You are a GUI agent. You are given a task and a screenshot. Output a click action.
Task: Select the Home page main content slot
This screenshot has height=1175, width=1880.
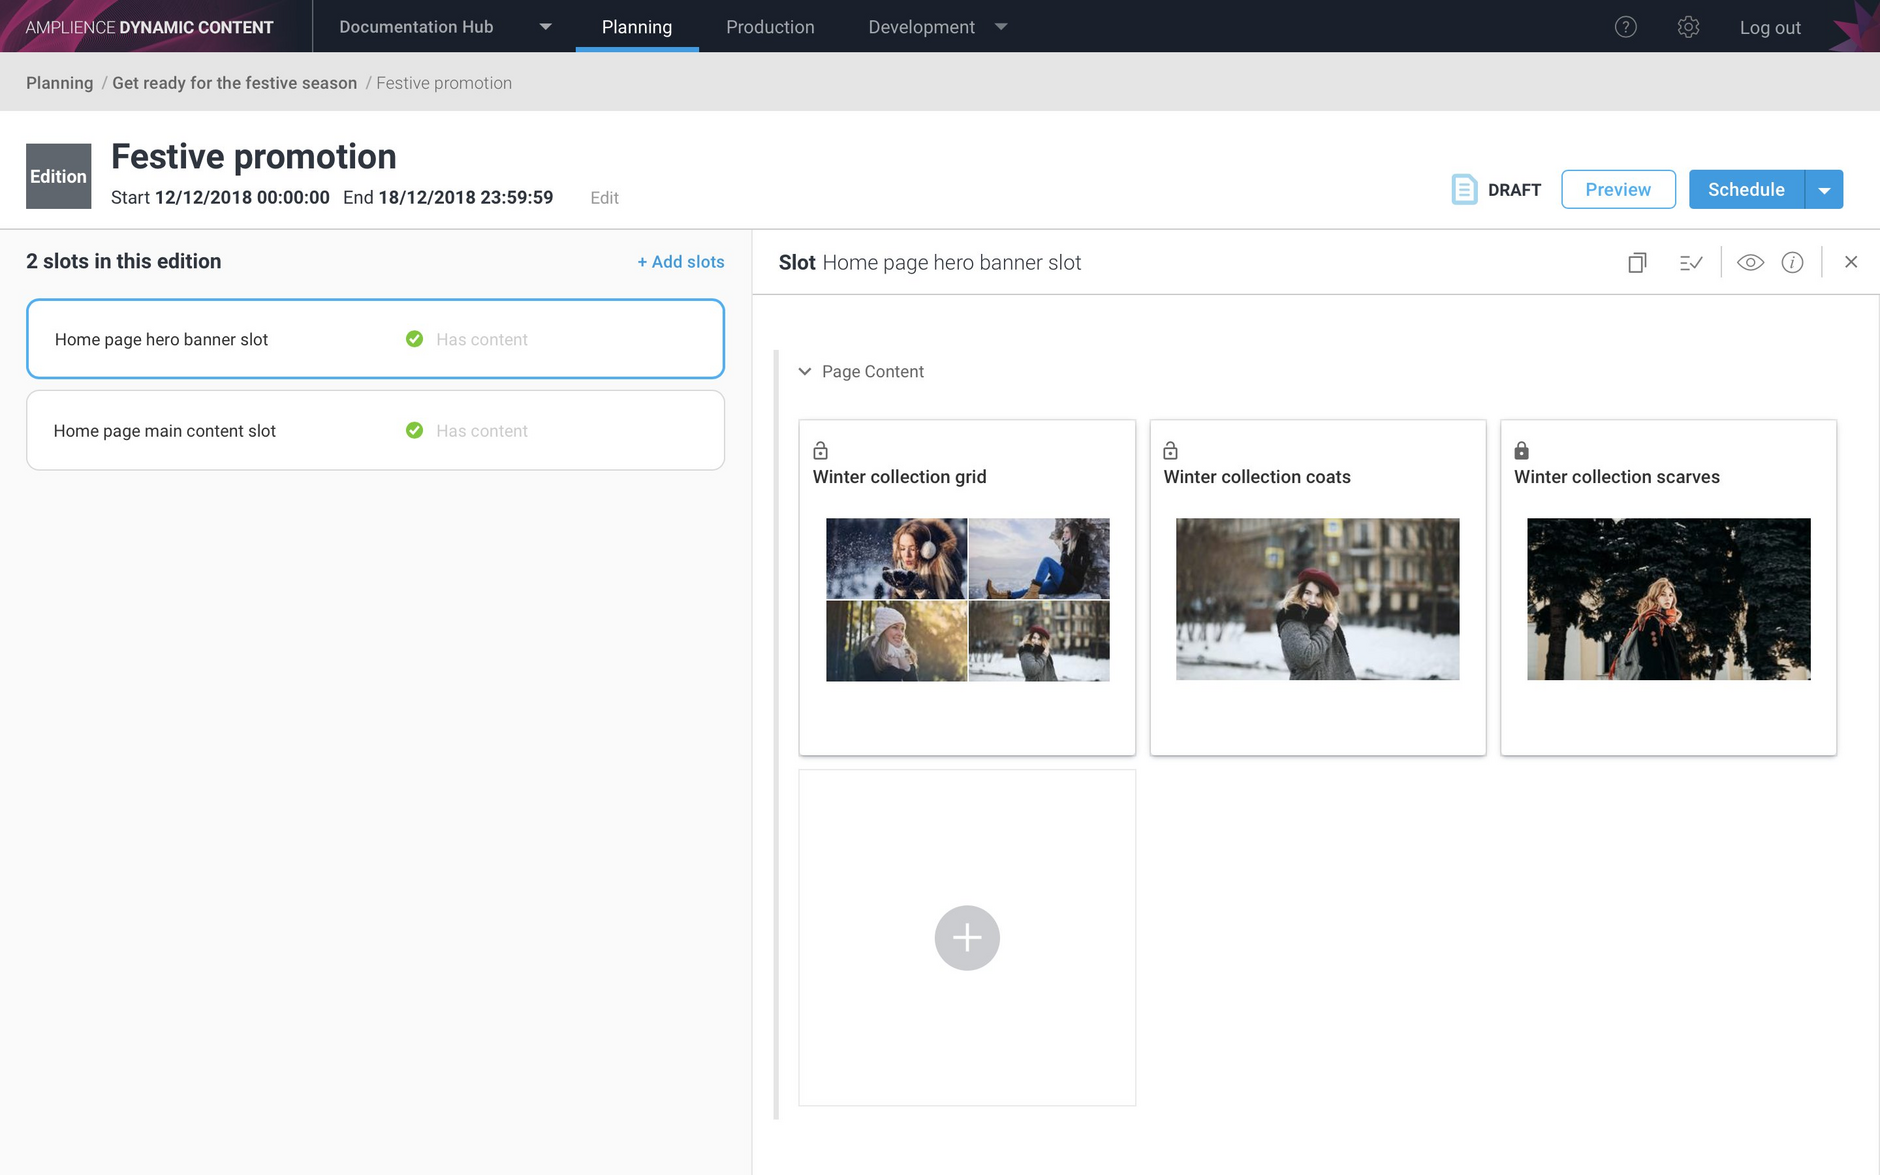point(375,430)
